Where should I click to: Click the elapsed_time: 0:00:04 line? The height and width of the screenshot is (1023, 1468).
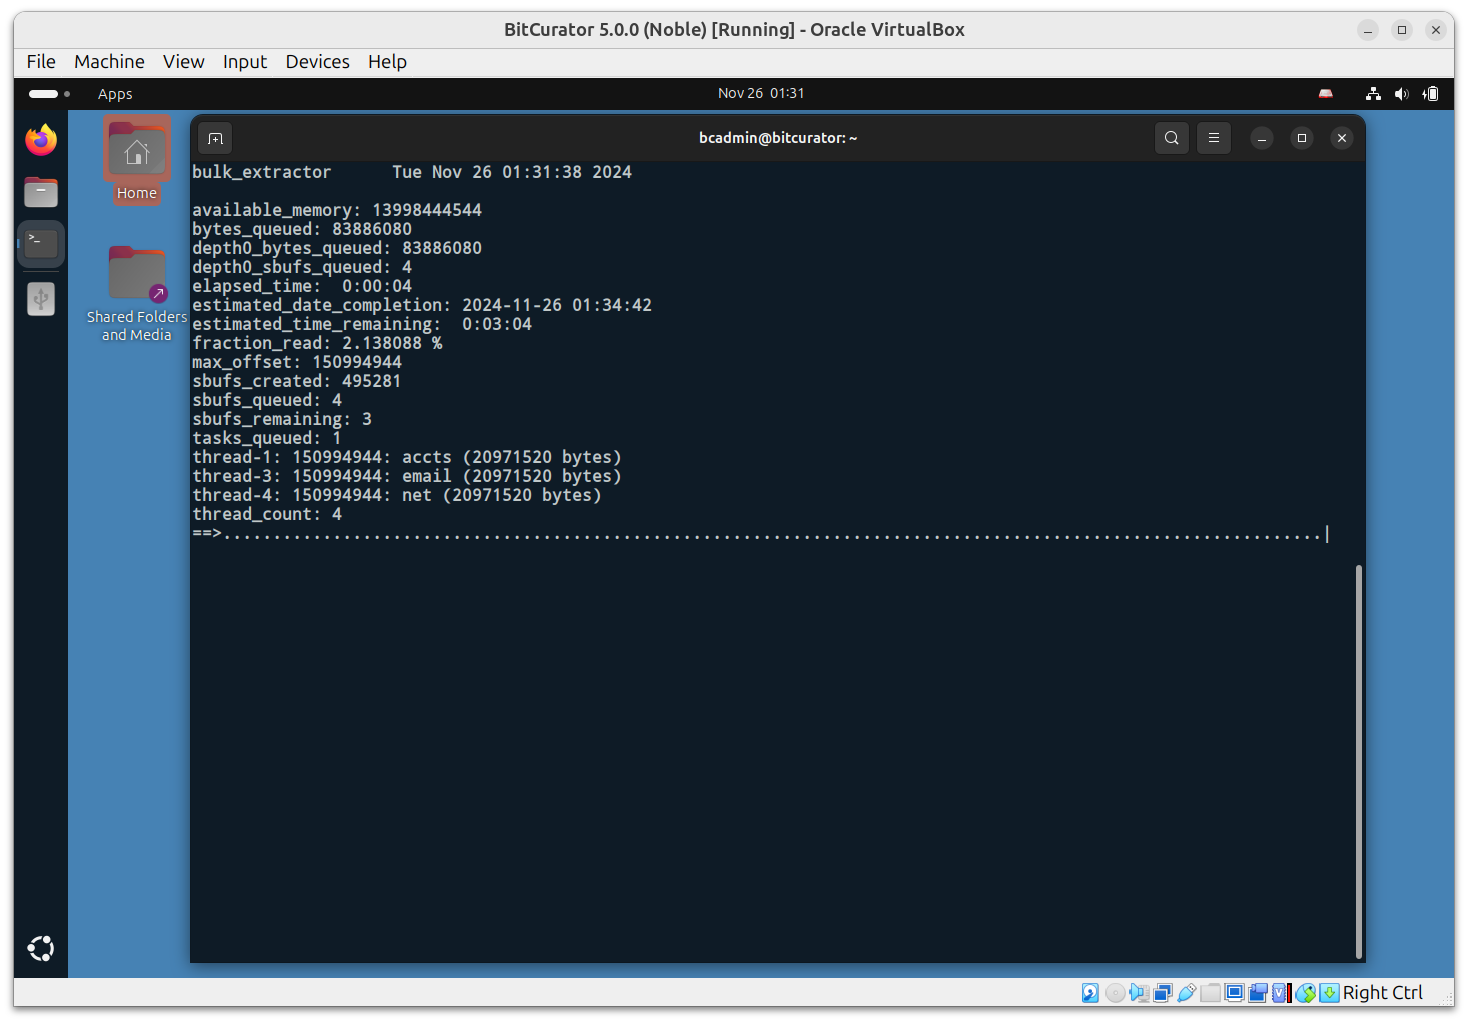coord(302,286)
